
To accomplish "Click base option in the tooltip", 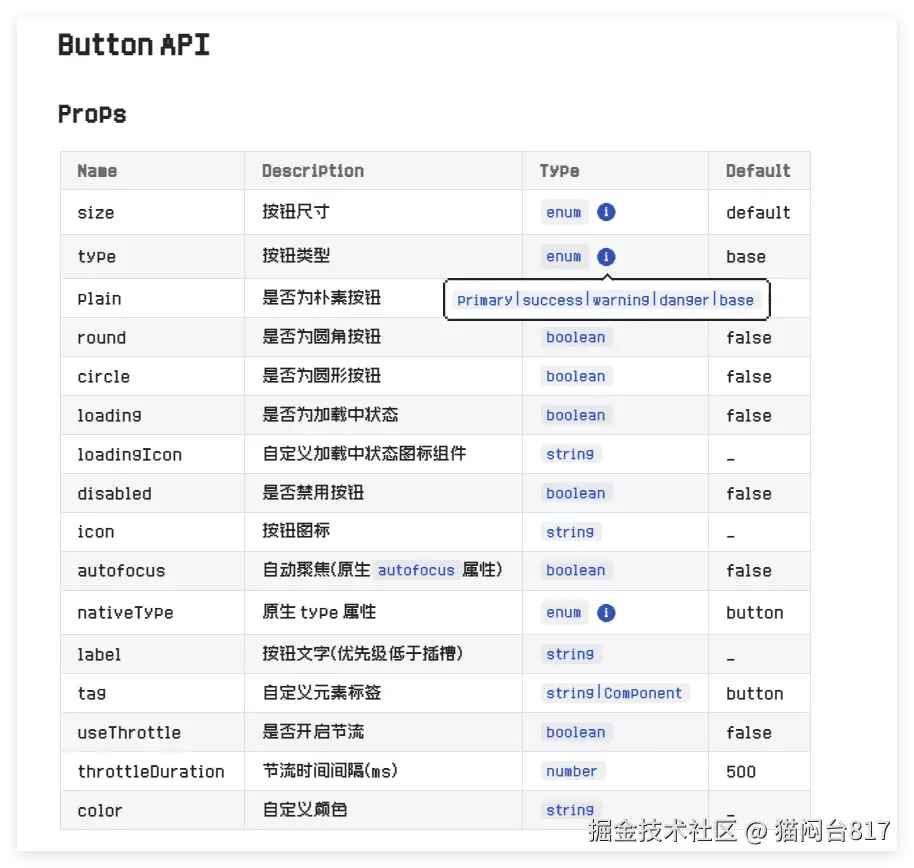I will (737, 299).
